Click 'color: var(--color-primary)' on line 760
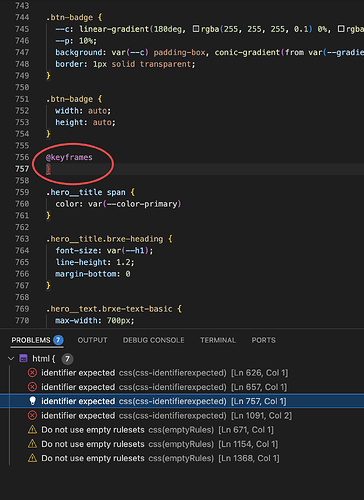The width and height of the screenshot is (364, 500). click(118, 204)
